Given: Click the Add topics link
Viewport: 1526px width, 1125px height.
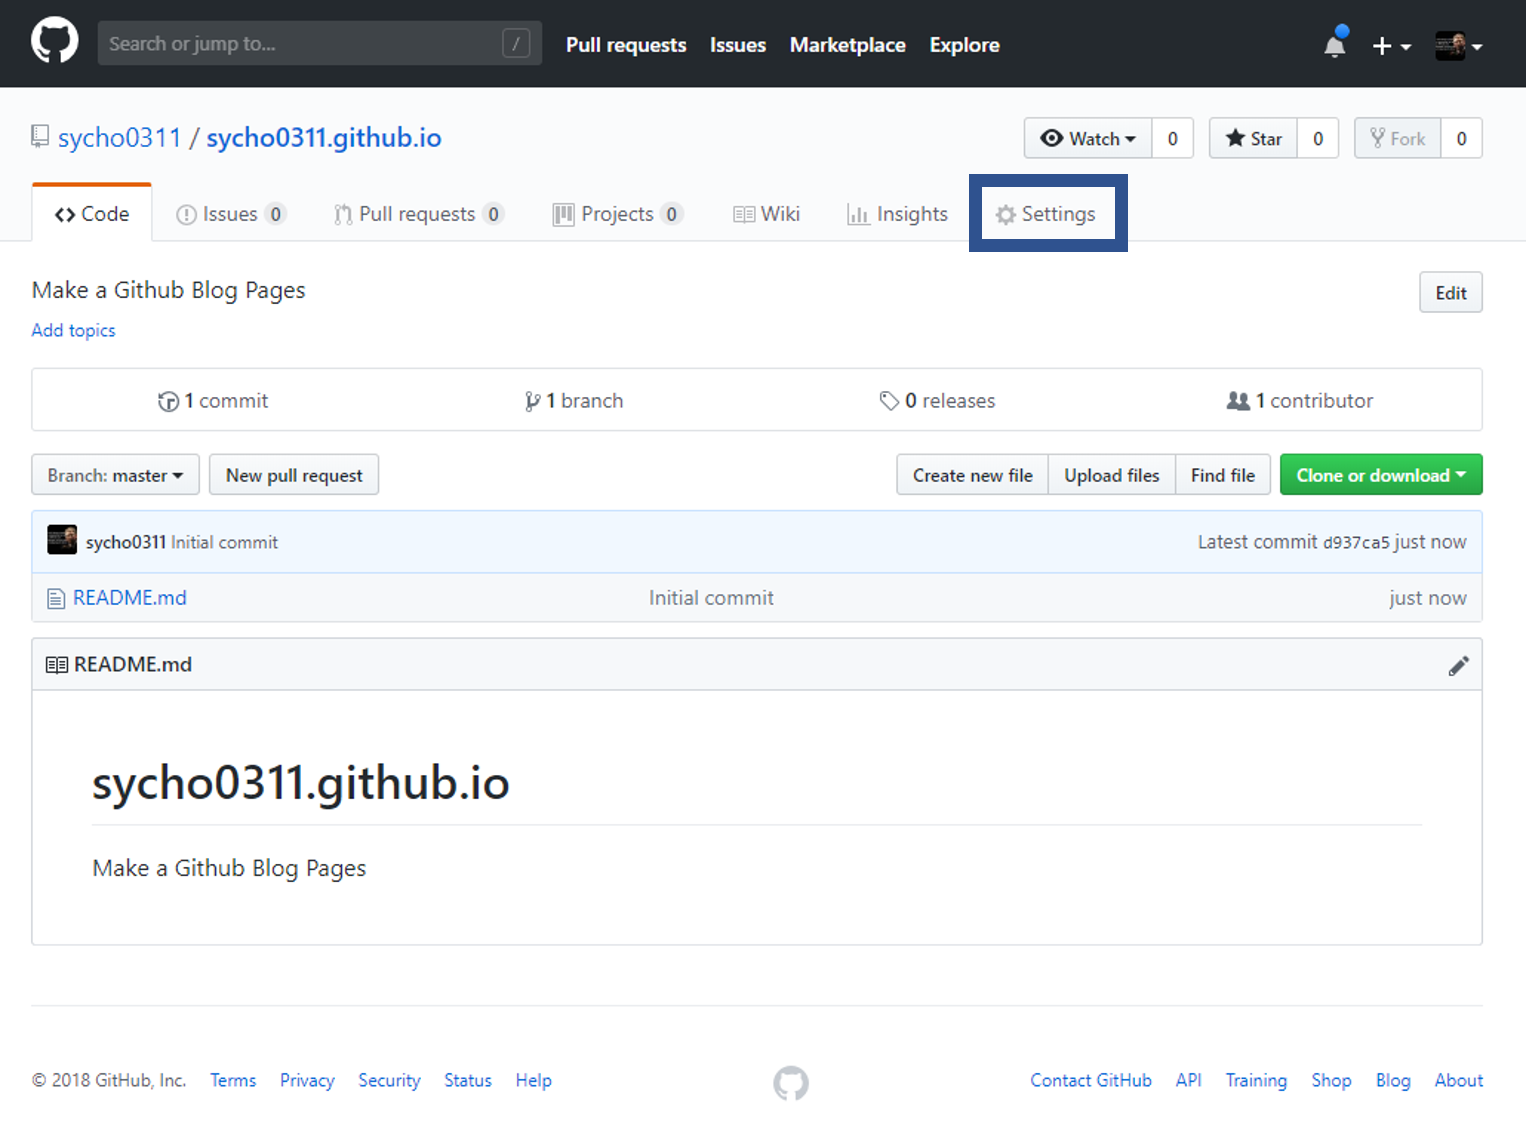Looking at the screenshot, I should [x=73, y=330].
